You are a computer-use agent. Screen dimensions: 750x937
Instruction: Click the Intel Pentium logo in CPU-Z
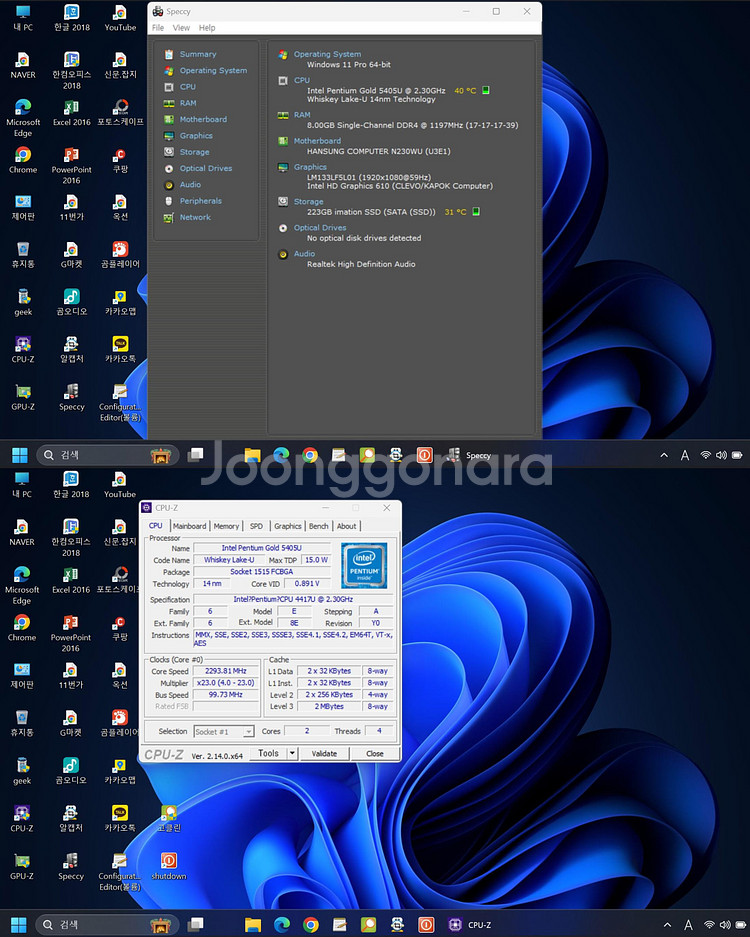tap(364, 565)
